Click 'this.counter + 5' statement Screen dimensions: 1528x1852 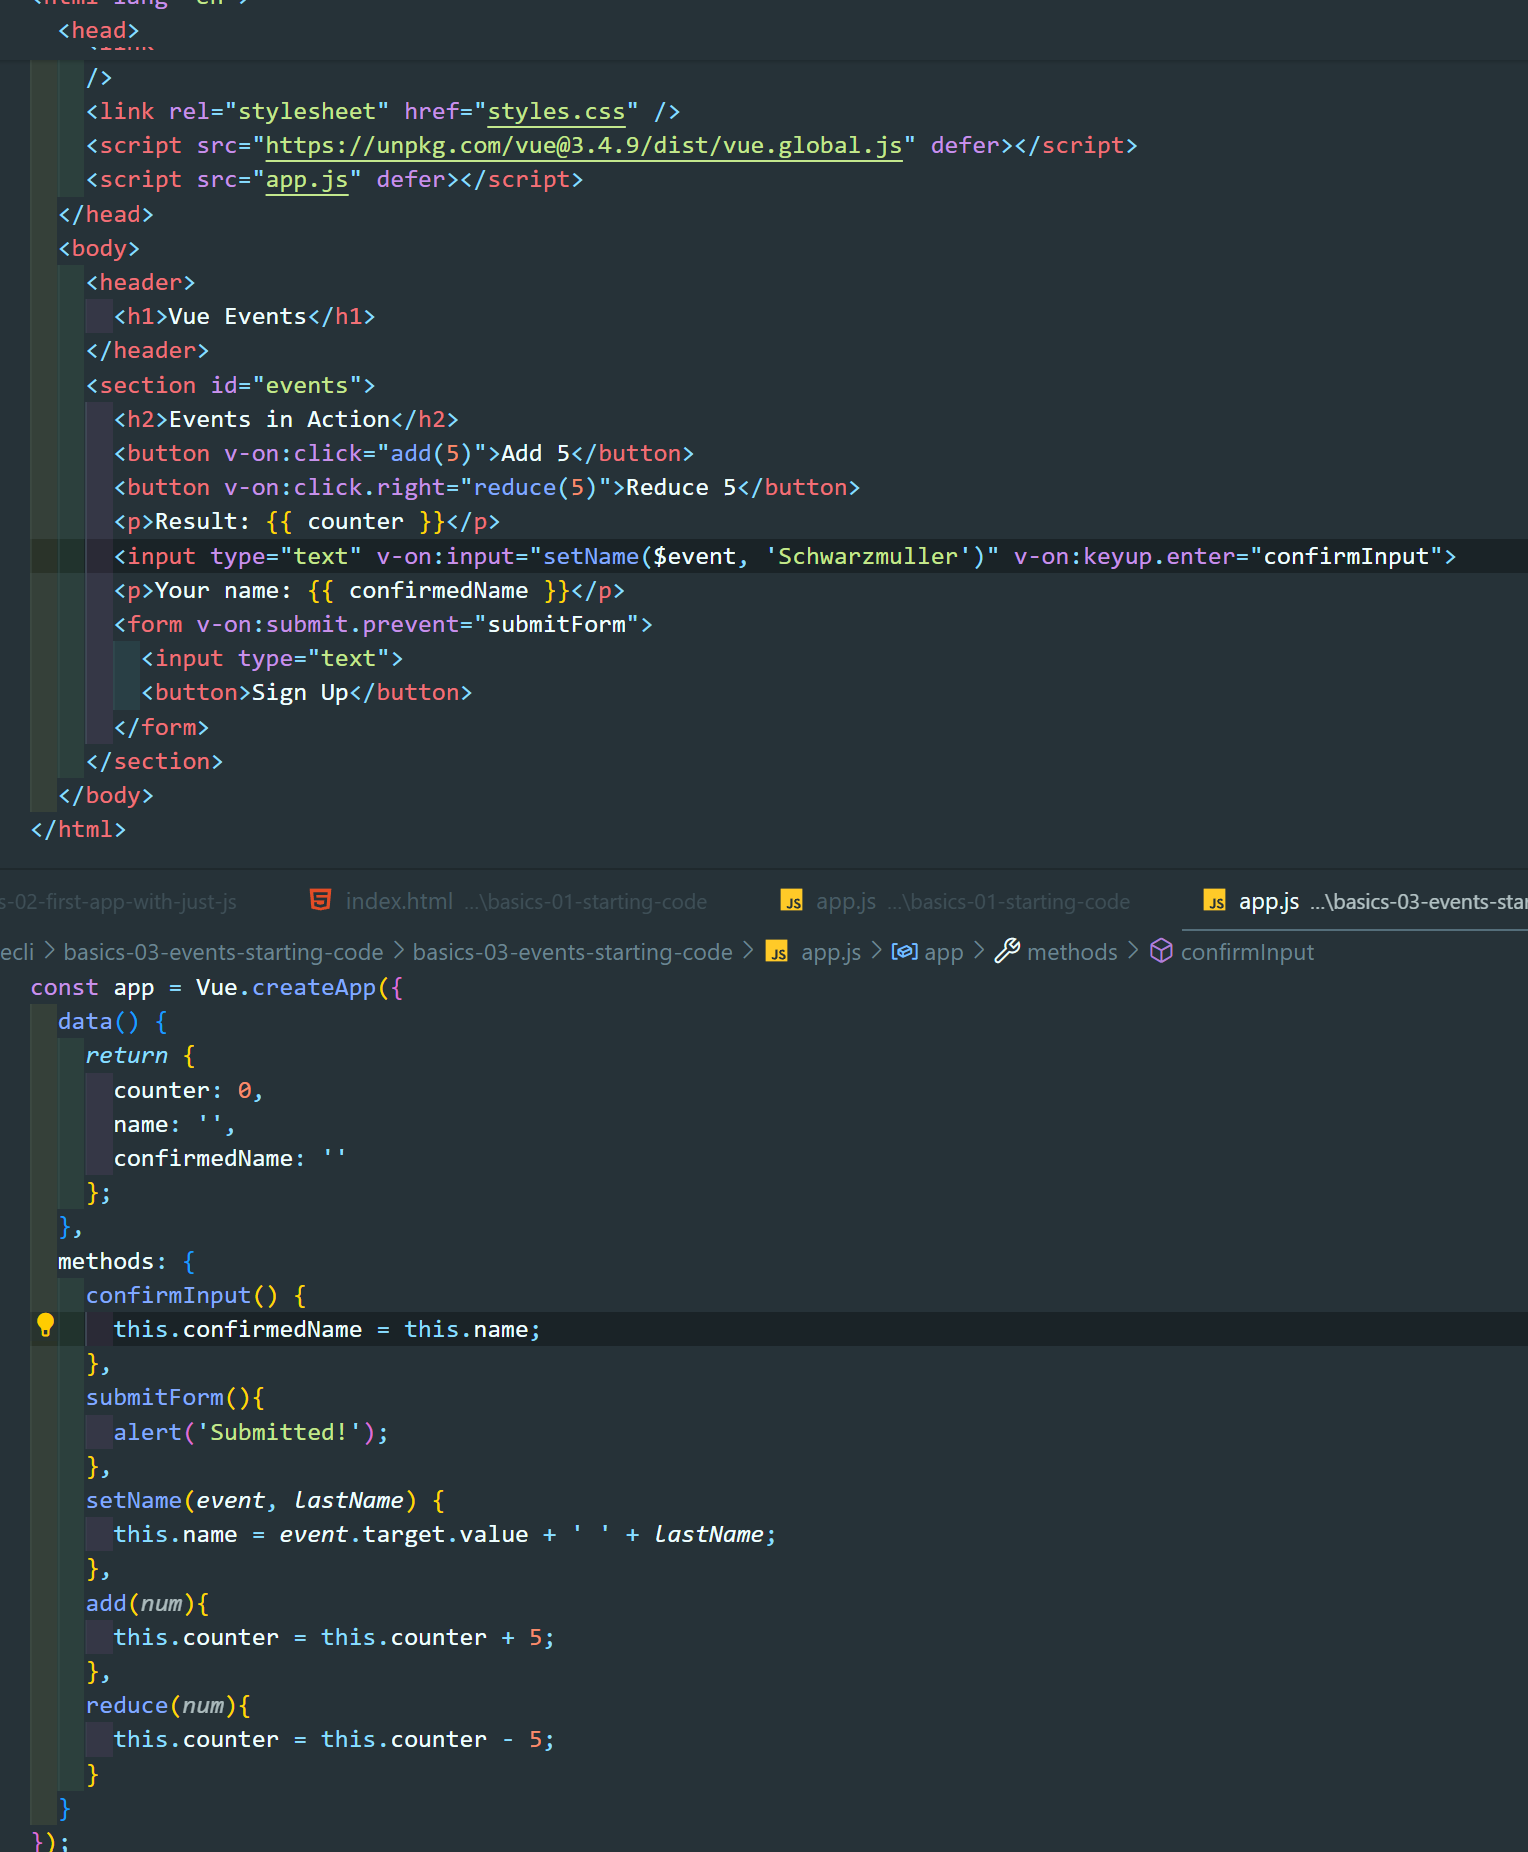(x=334, y=1638)
